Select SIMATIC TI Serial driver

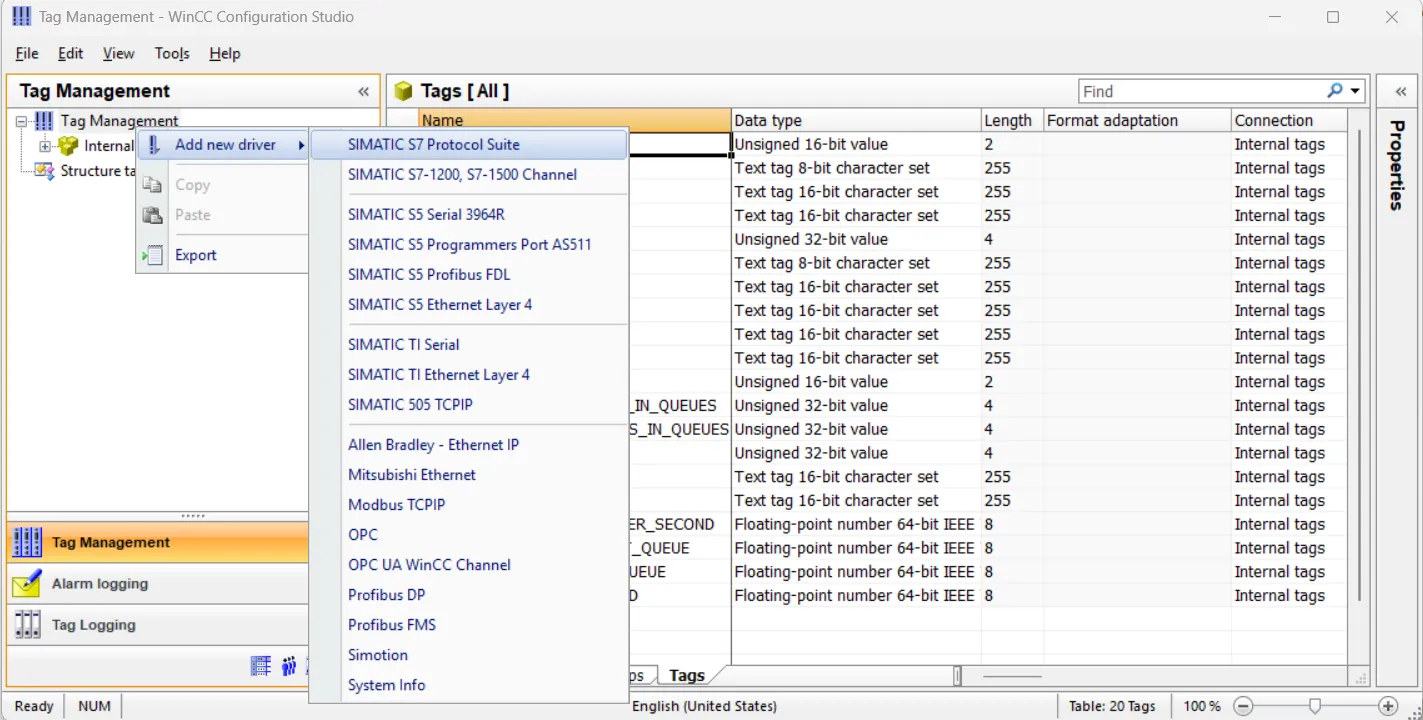(x=469, y=345)
